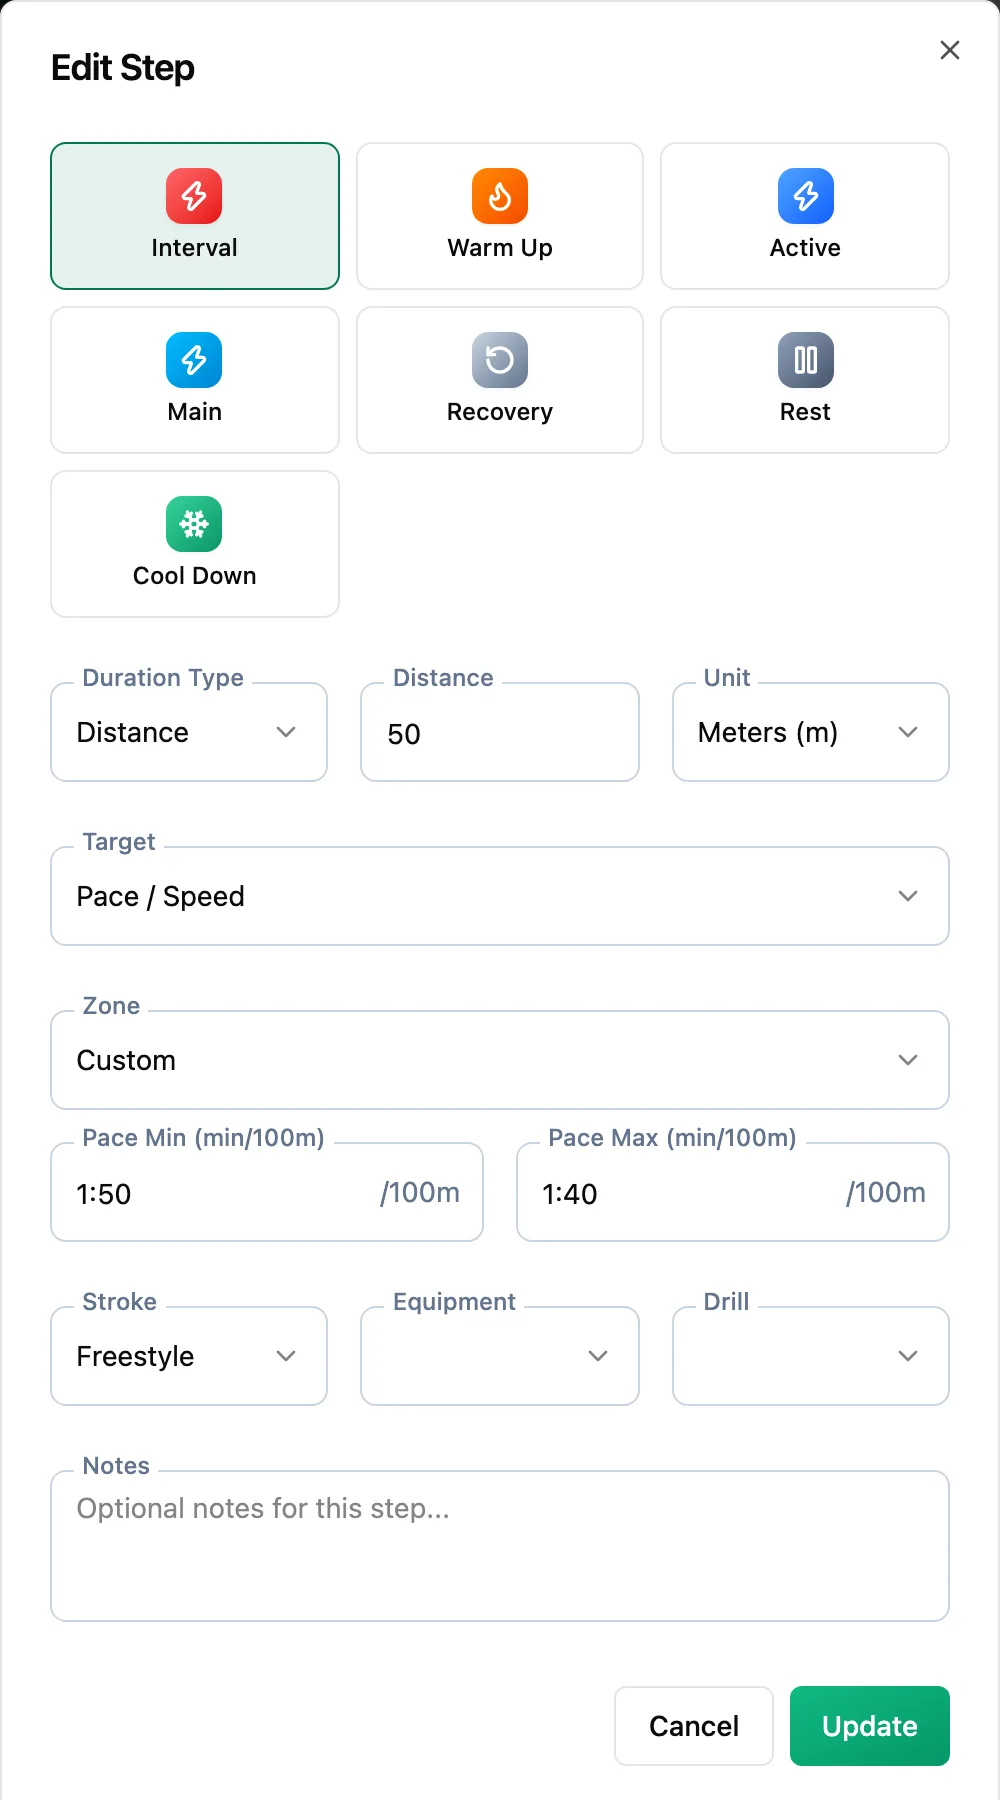1000x1800 pixels.
Task: Select the Main step type icon
Action: (x=194, y=360)
